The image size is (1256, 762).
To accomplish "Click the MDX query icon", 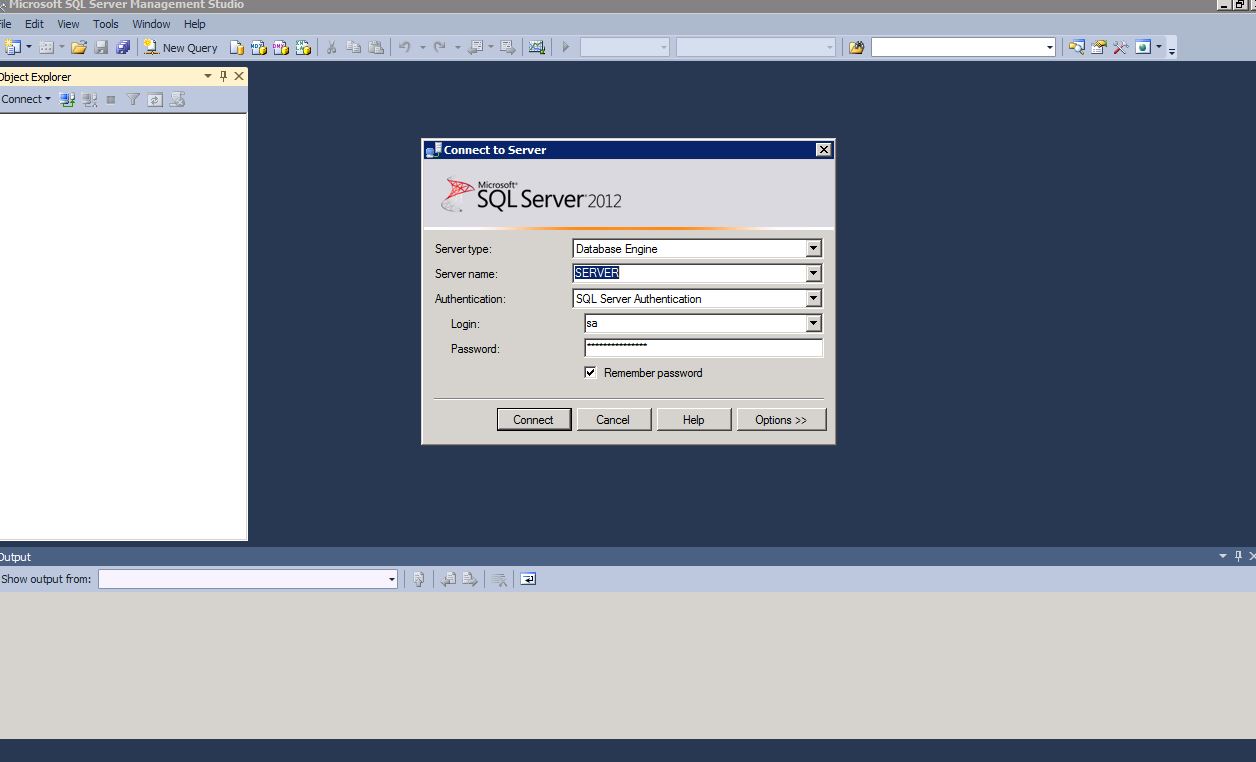I will 259,47.
